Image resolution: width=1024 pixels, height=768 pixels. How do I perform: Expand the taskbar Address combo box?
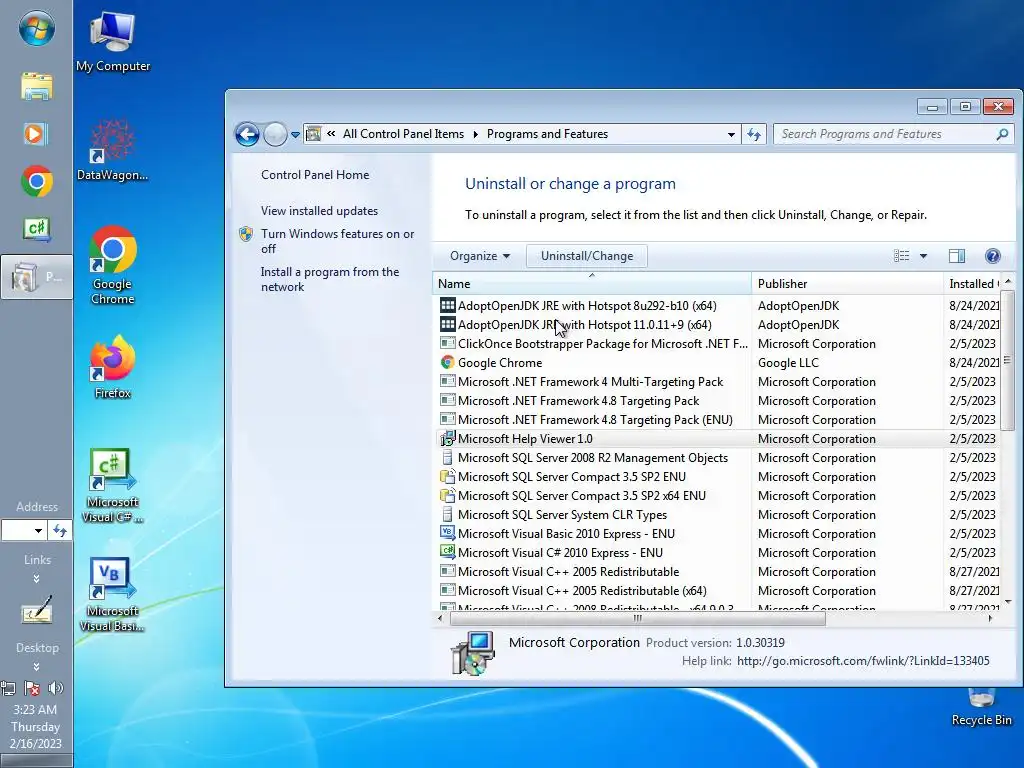39,530
